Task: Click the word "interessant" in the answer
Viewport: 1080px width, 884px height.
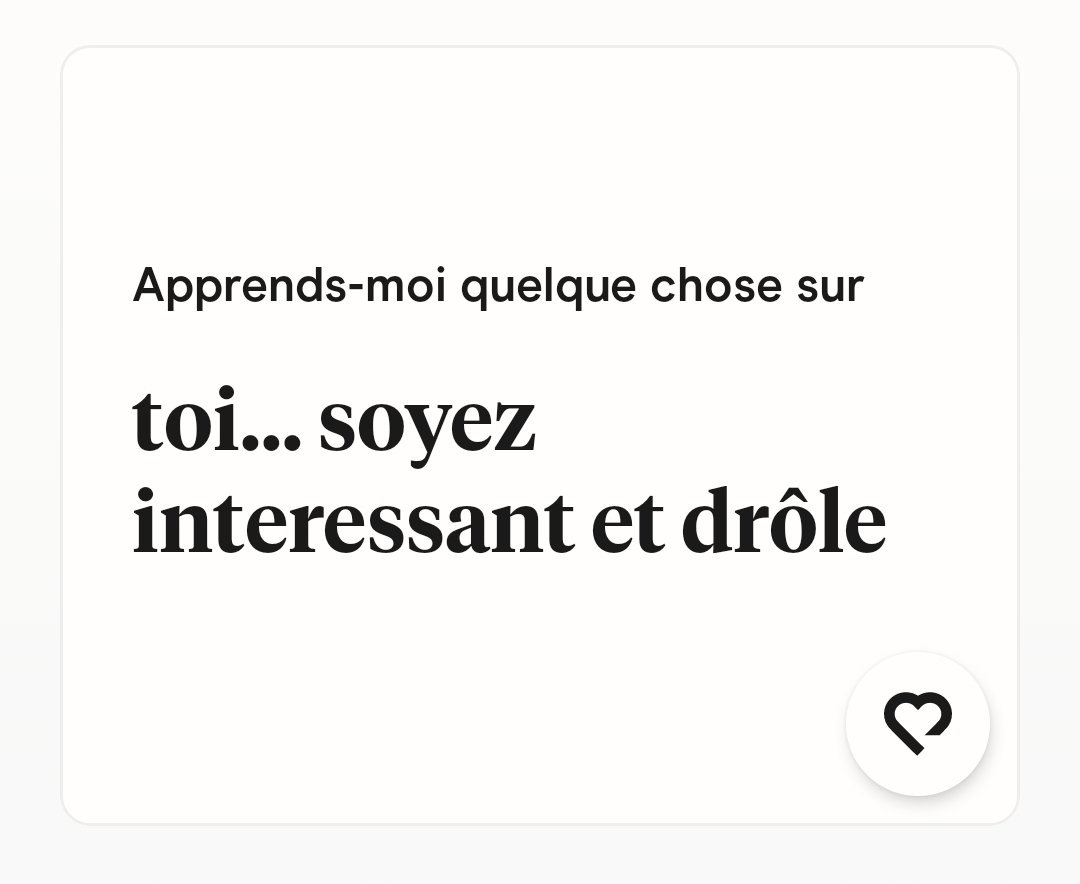Action: (x=353, y=523)
